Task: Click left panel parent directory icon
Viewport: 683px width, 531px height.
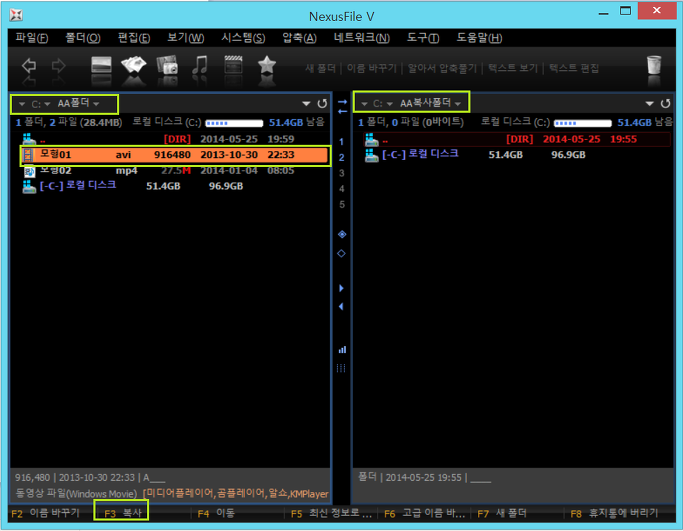Action: click(29, 139)
